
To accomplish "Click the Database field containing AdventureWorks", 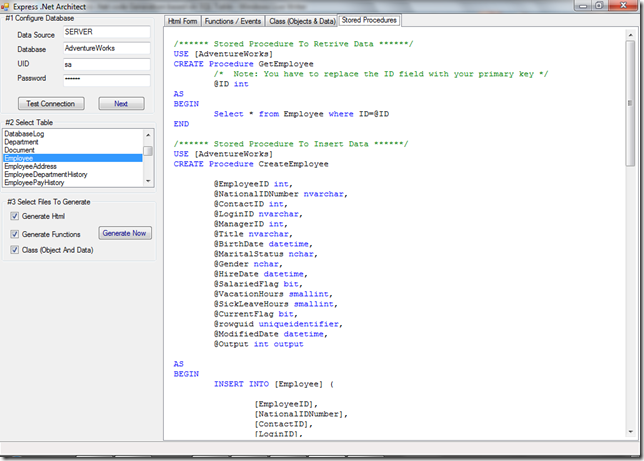I will tap(106, 48).
